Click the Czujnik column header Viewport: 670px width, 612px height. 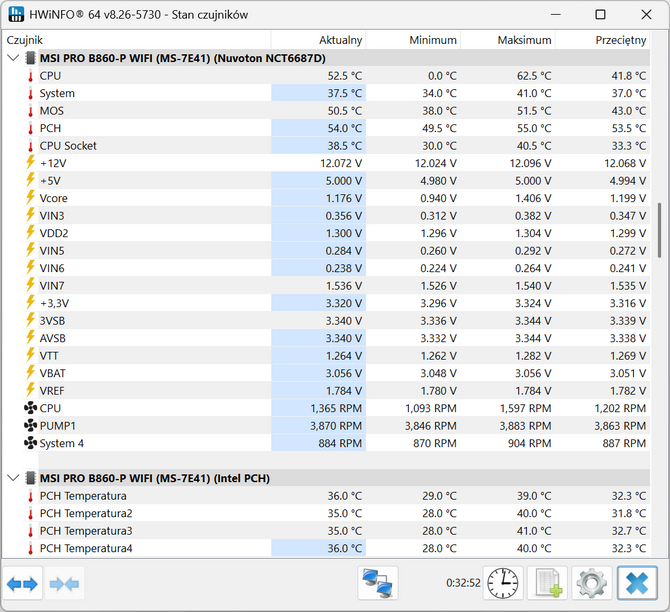tap(137, 40)
